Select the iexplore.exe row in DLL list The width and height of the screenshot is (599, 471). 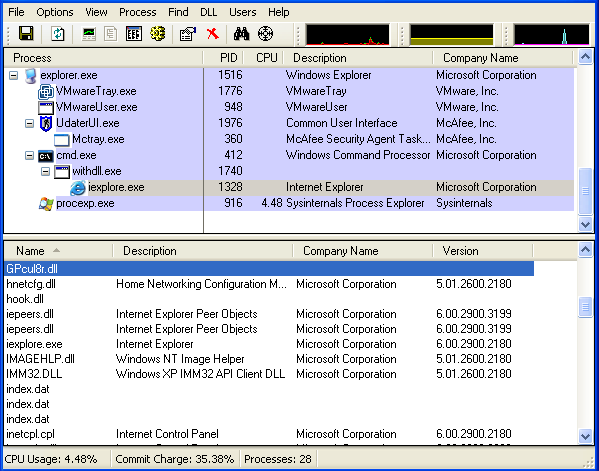point(269,344)
